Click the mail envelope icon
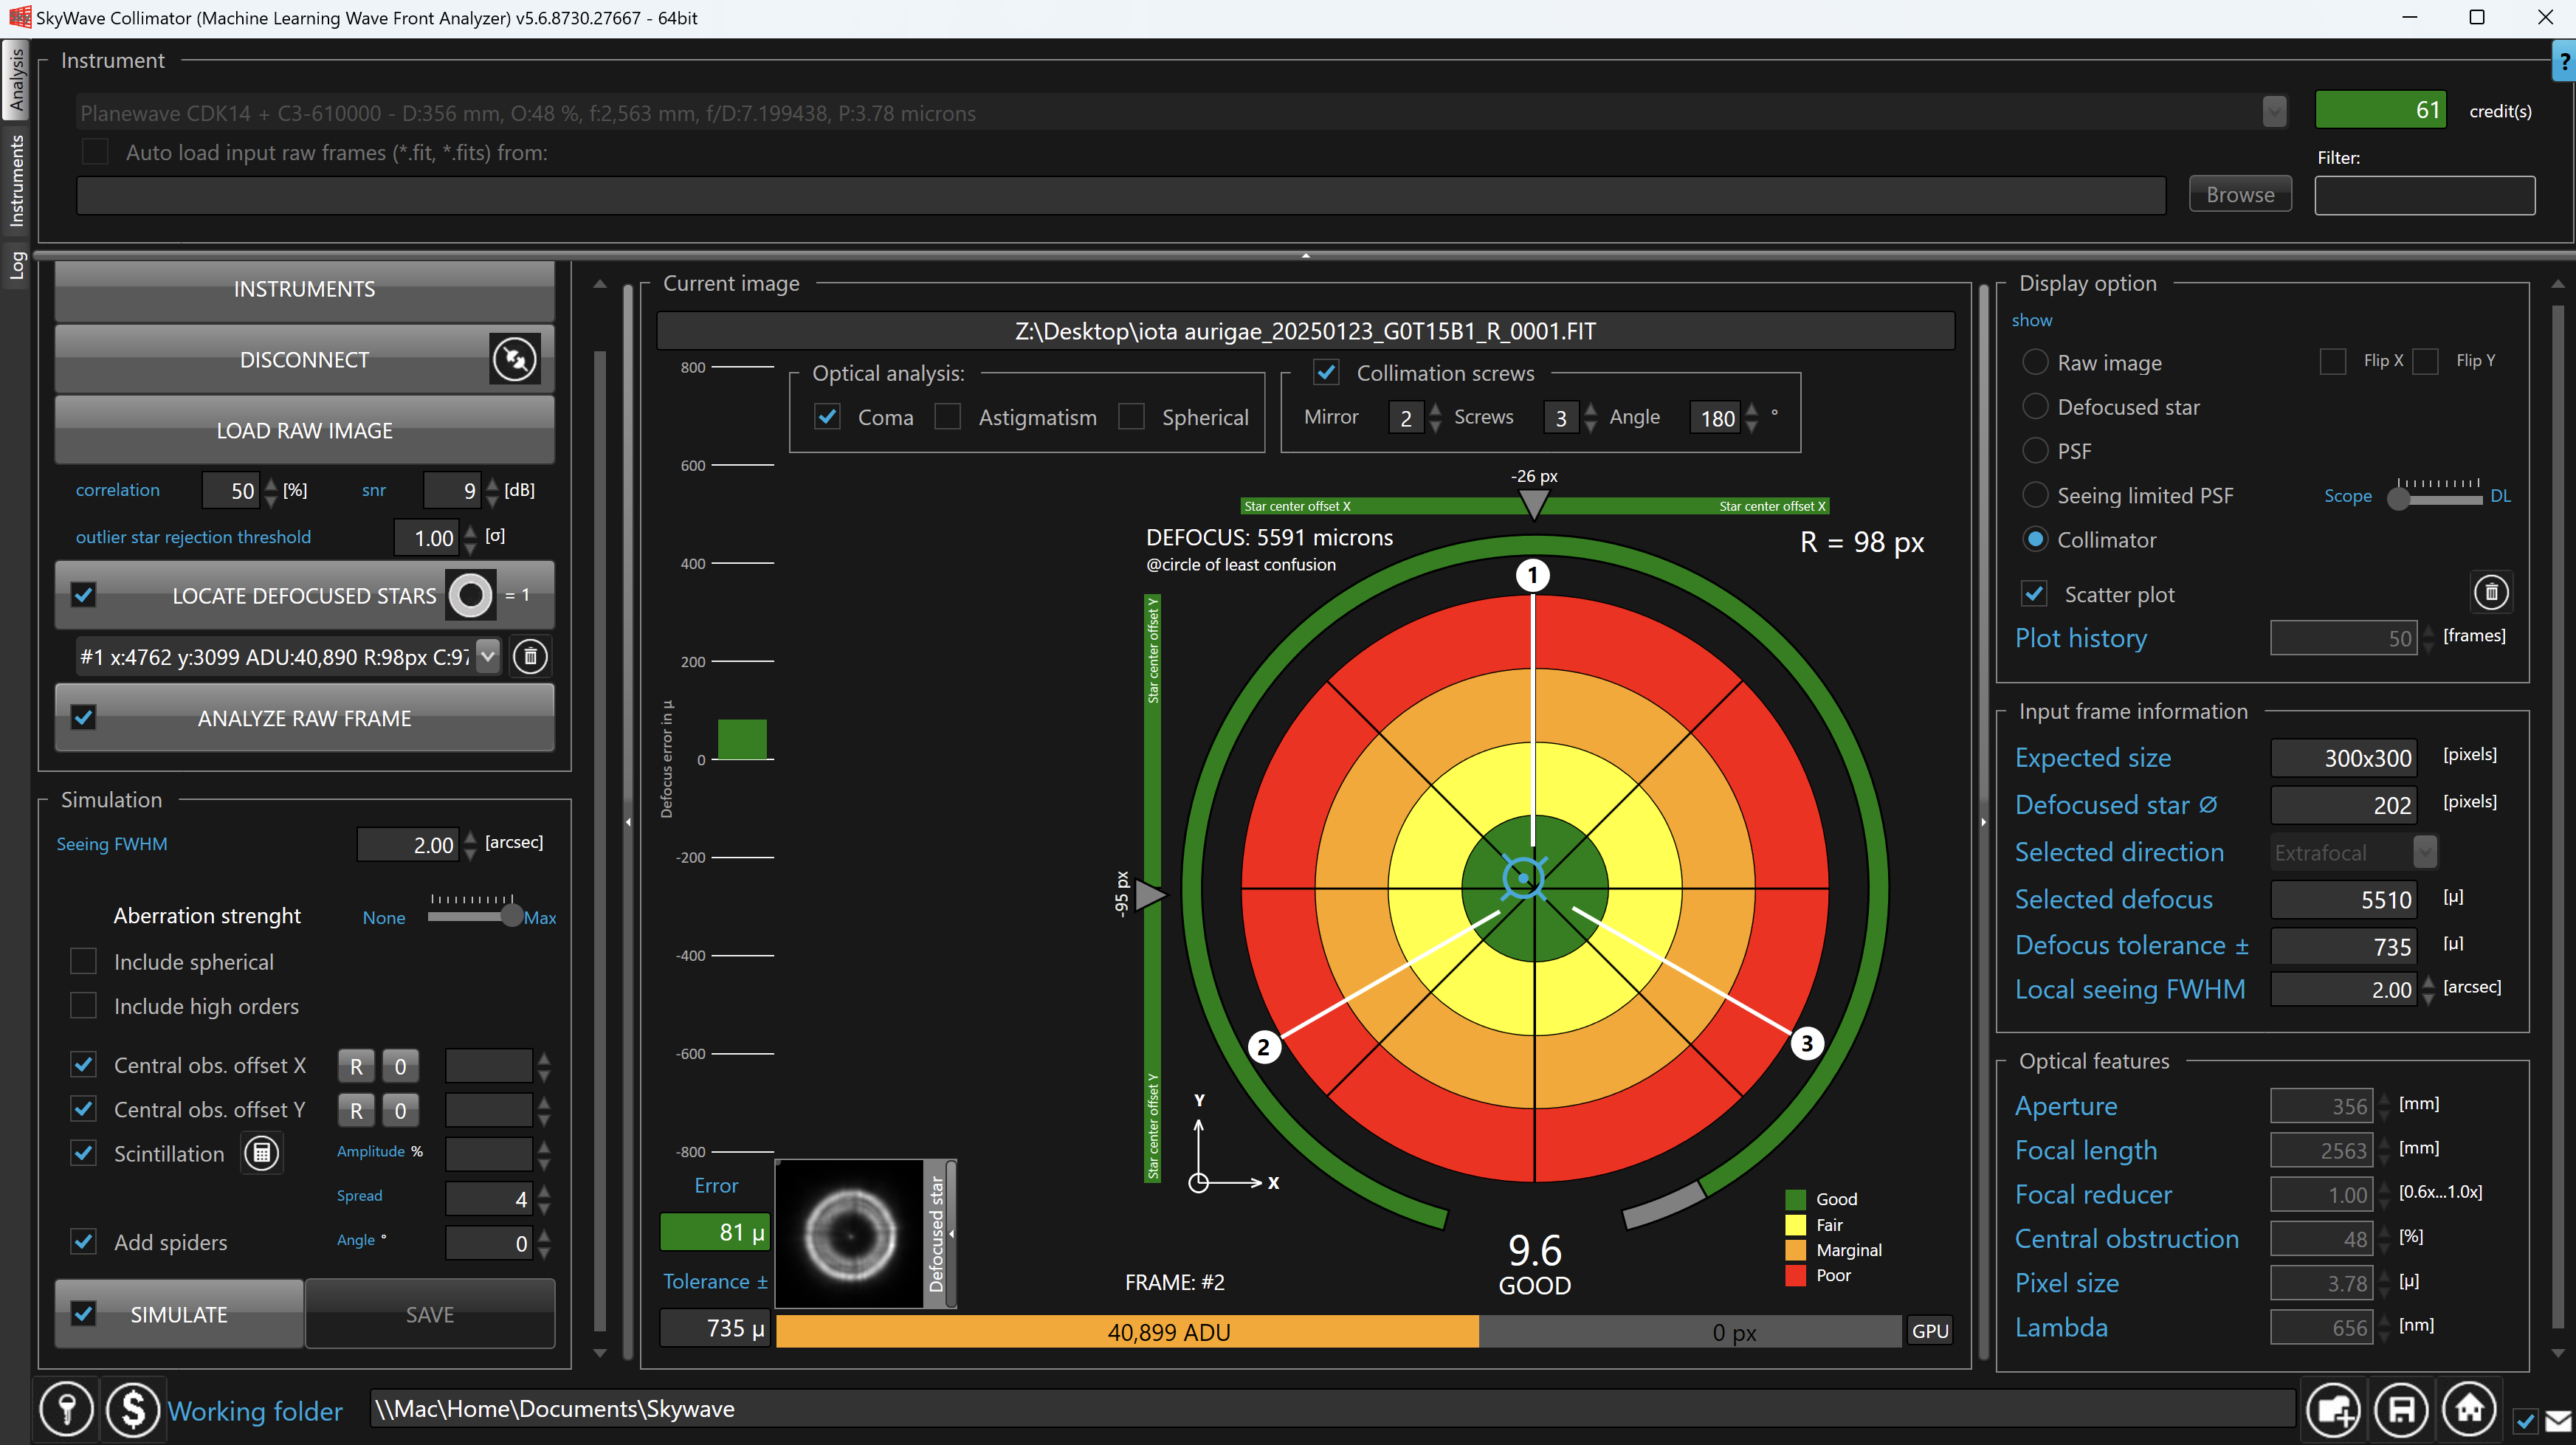This screenshot has height=1445, width=2576. pos(2558,1421)
